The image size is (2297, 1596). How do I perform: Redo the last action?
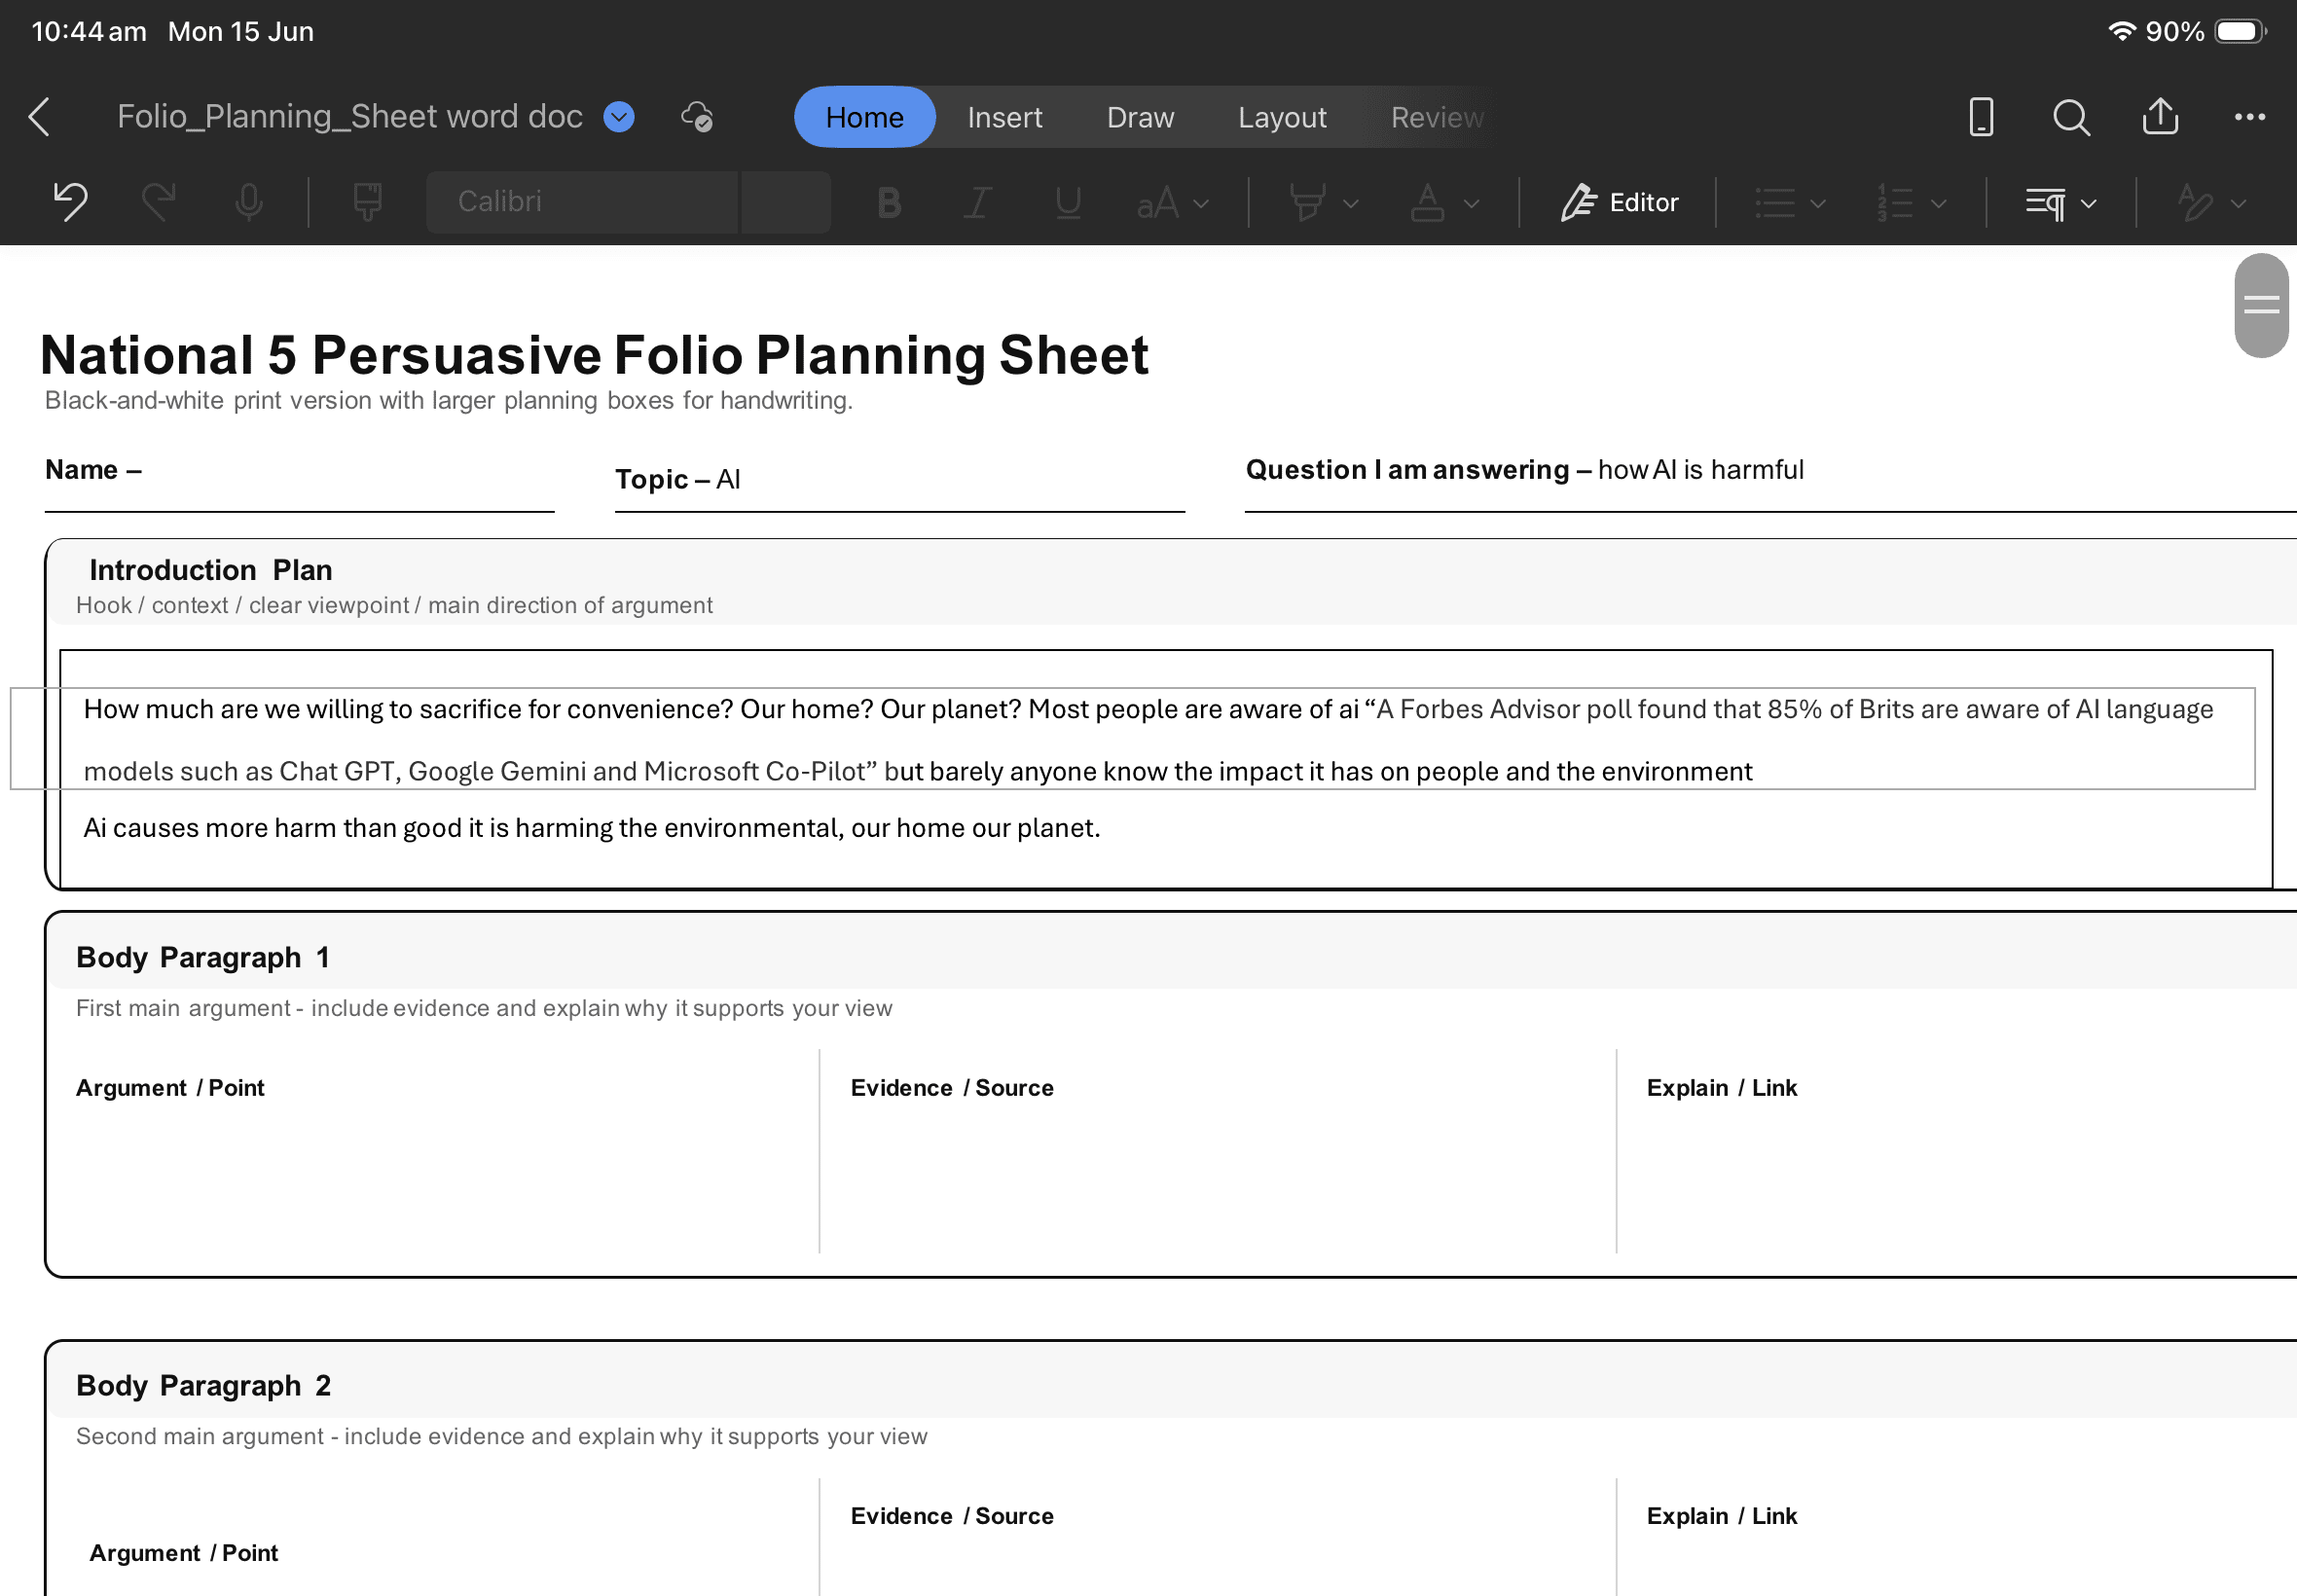159,202
